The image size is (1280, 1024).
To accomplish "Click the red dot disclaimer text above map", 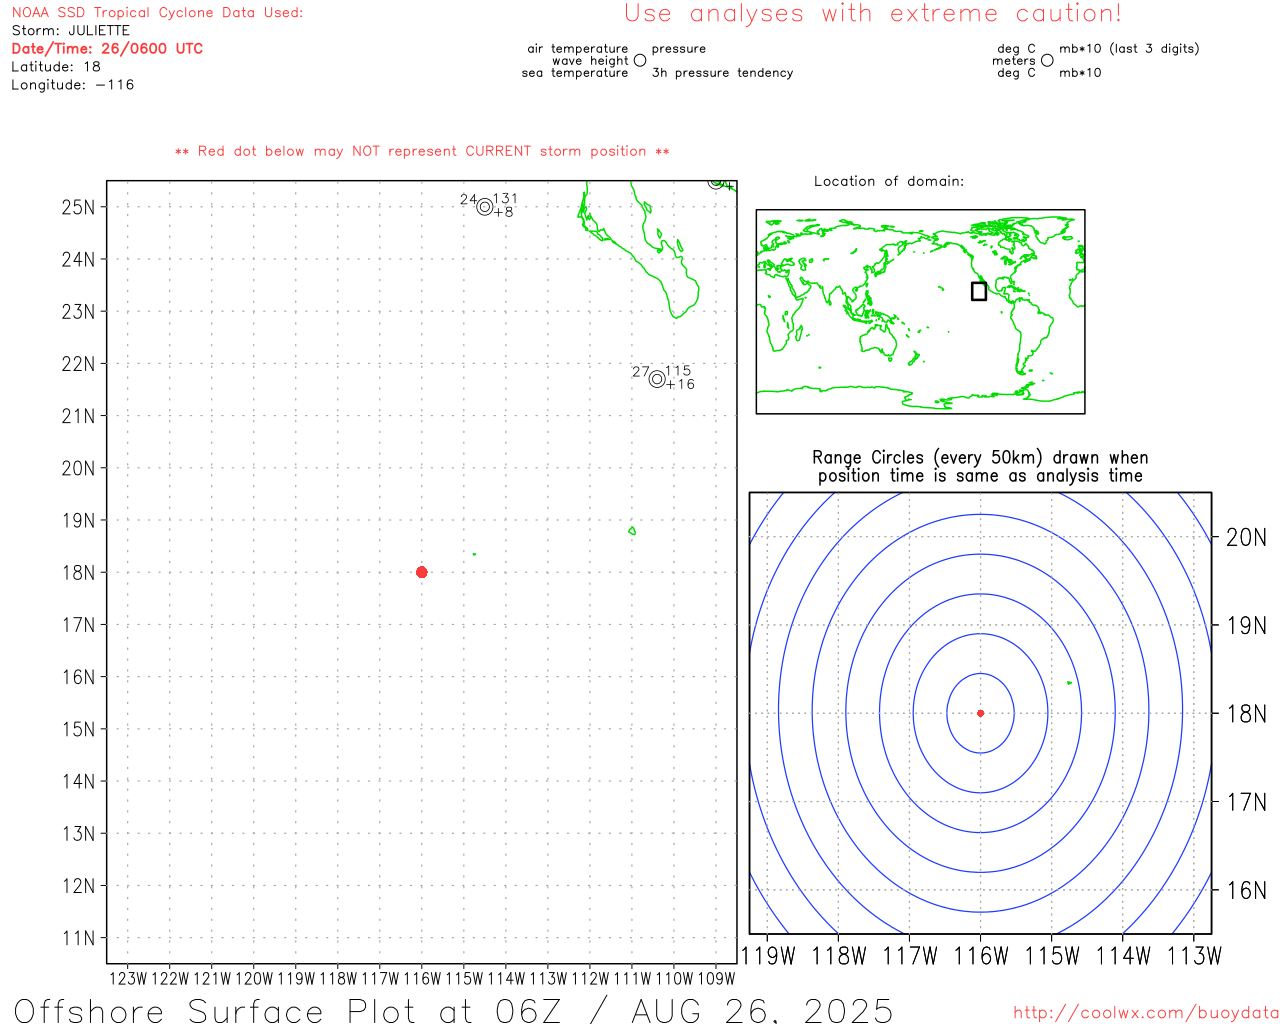I will tap(422, 152).
